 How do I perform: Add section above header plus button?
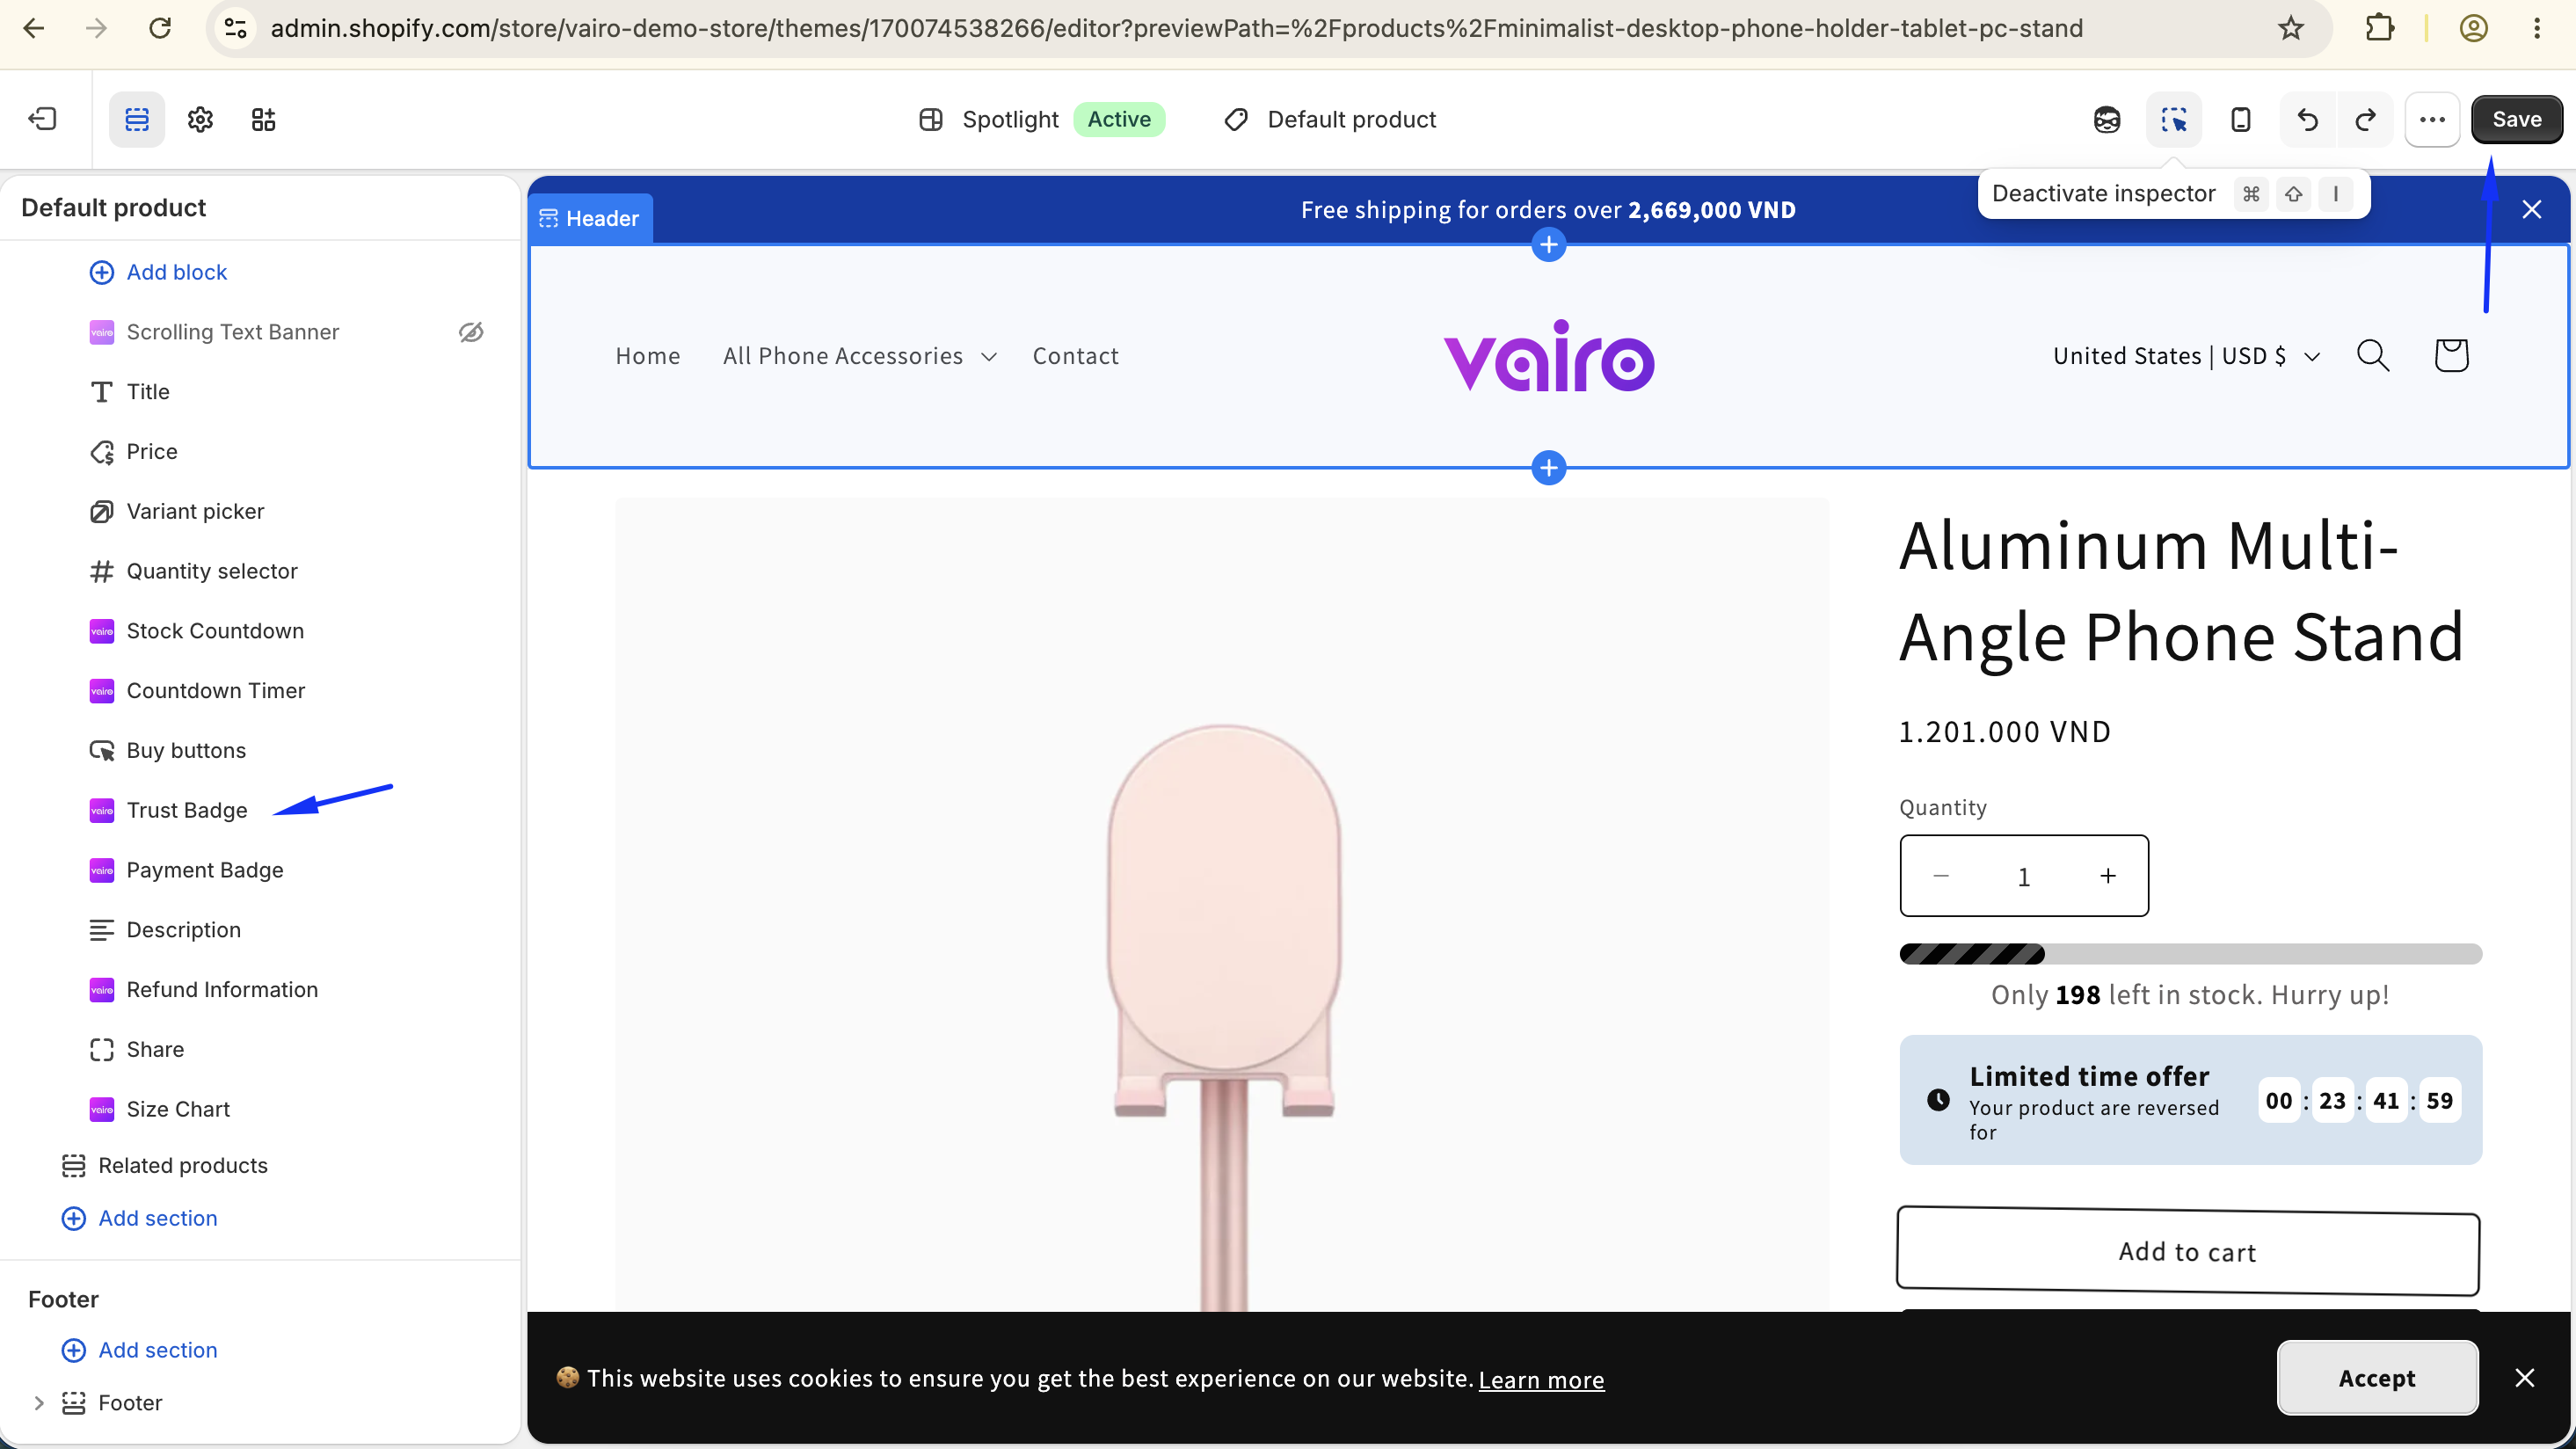(1548, 244)
